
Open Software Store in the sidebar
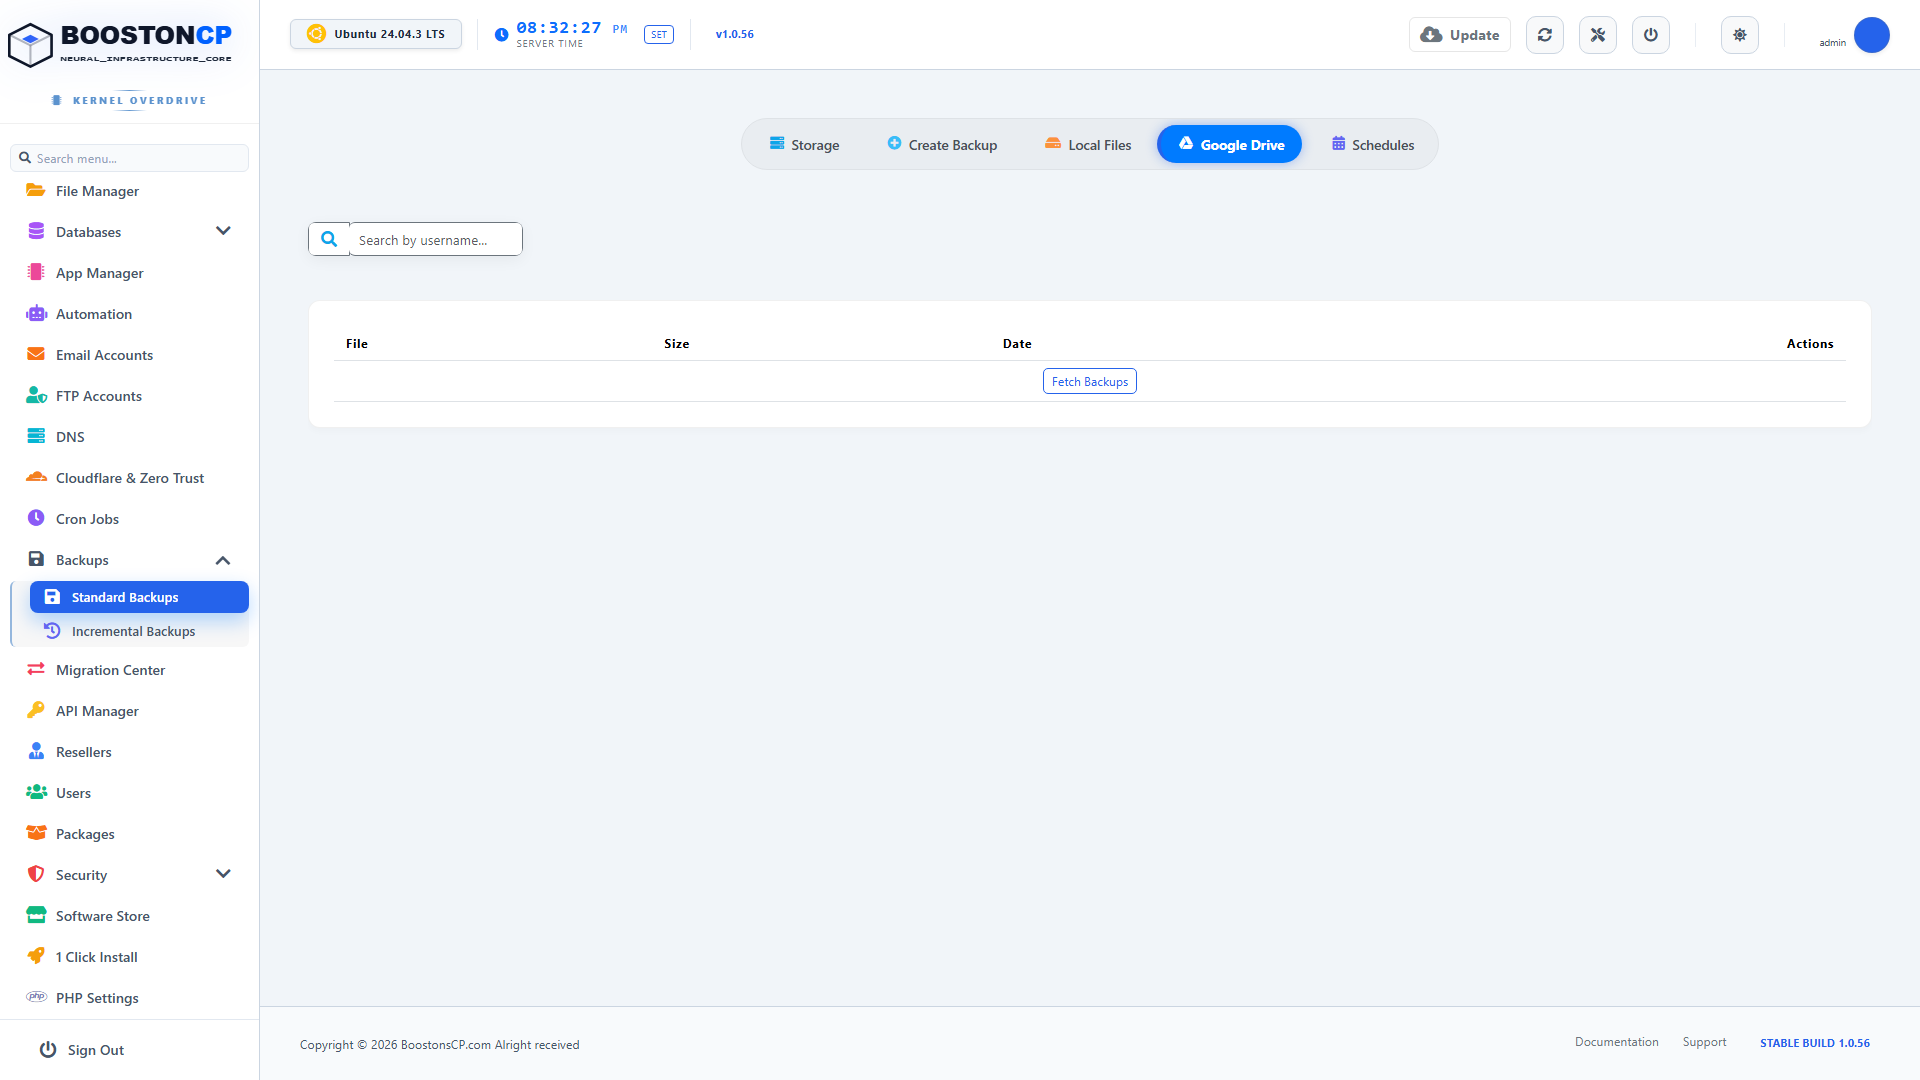(130, 916)
